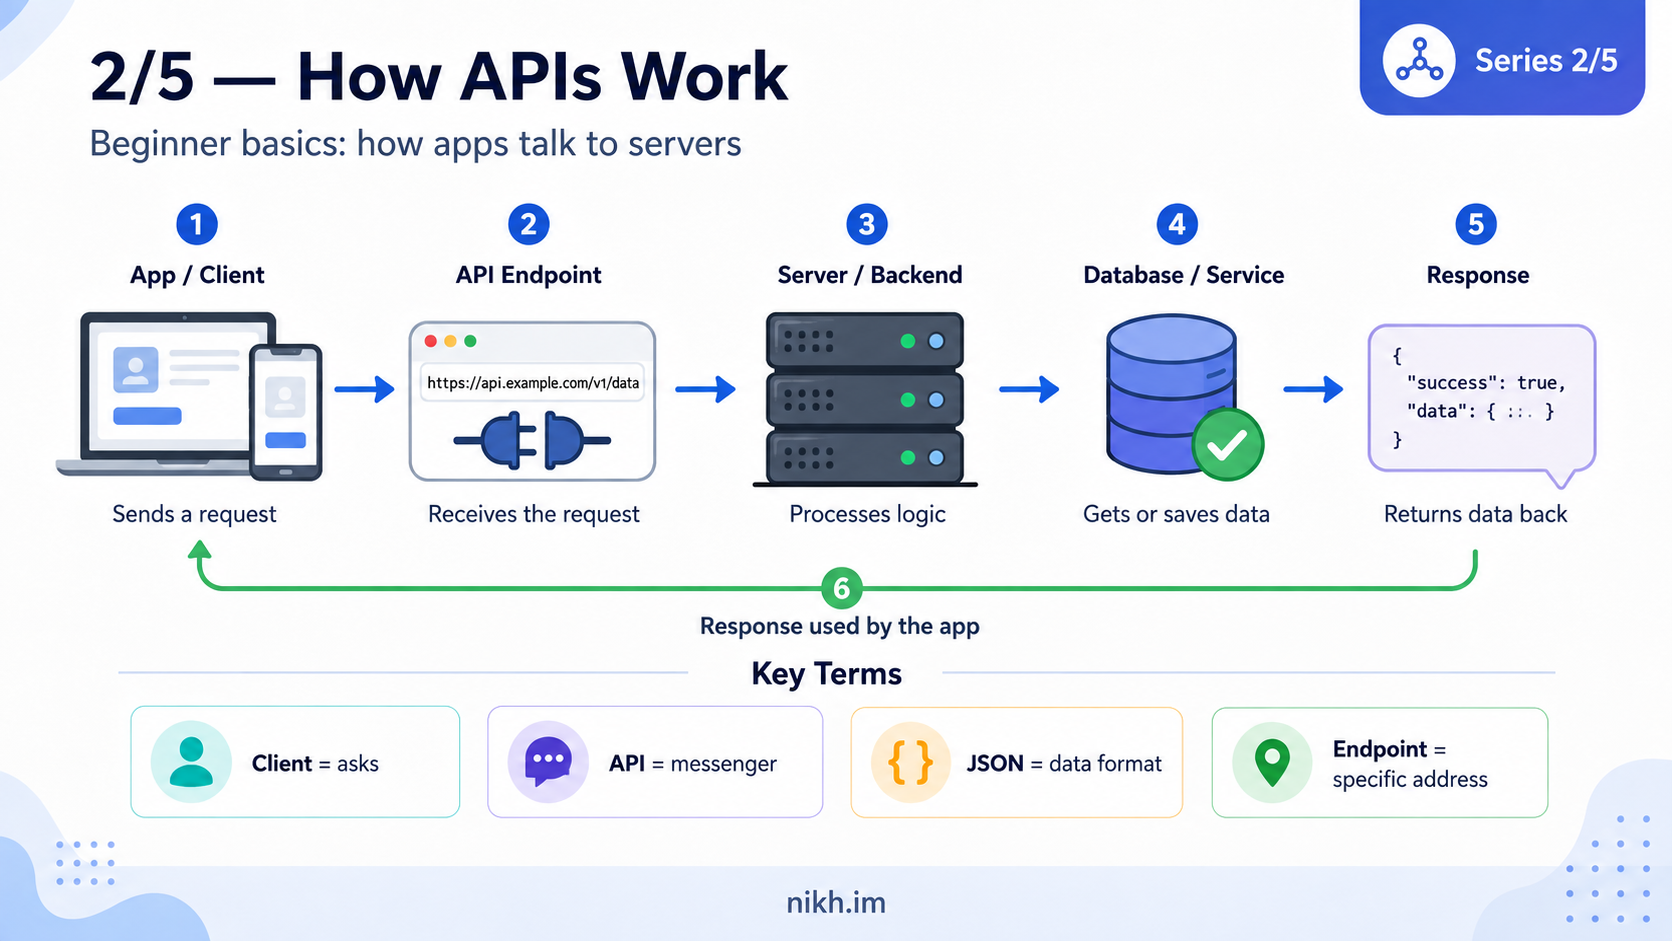Click the '"success": true,' line in the response

[x=1486, y=383]
